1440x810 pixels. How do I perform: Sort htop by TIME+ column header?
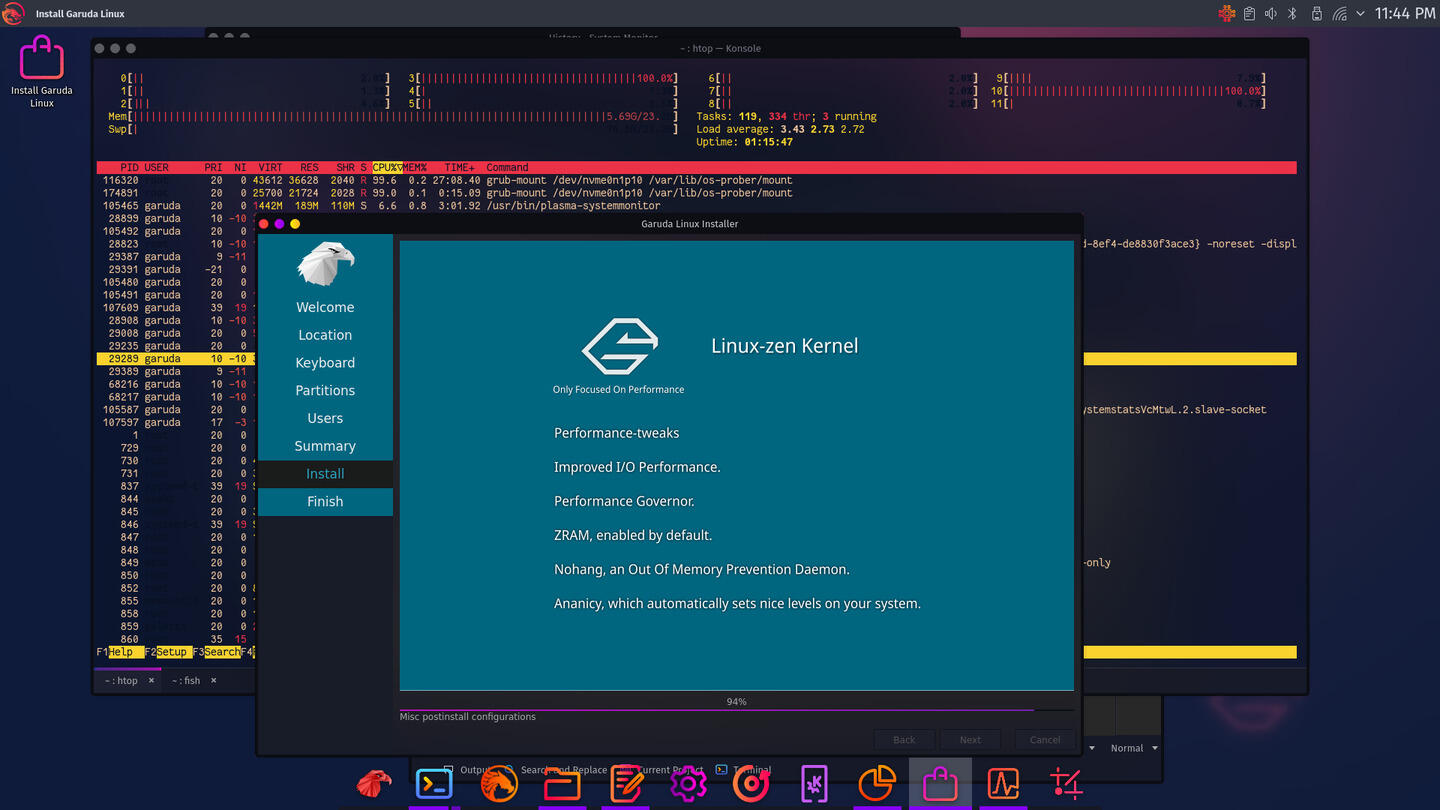460,168
